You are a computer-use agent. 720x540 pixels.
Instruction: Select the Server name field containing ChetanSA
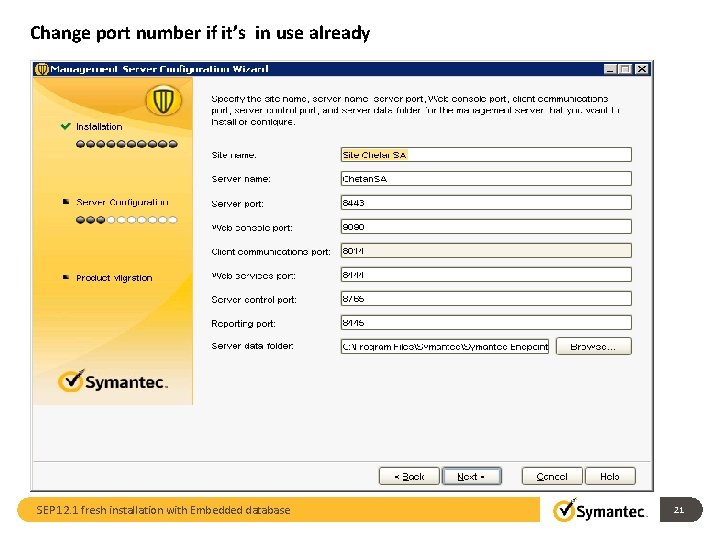pos(486,179)
